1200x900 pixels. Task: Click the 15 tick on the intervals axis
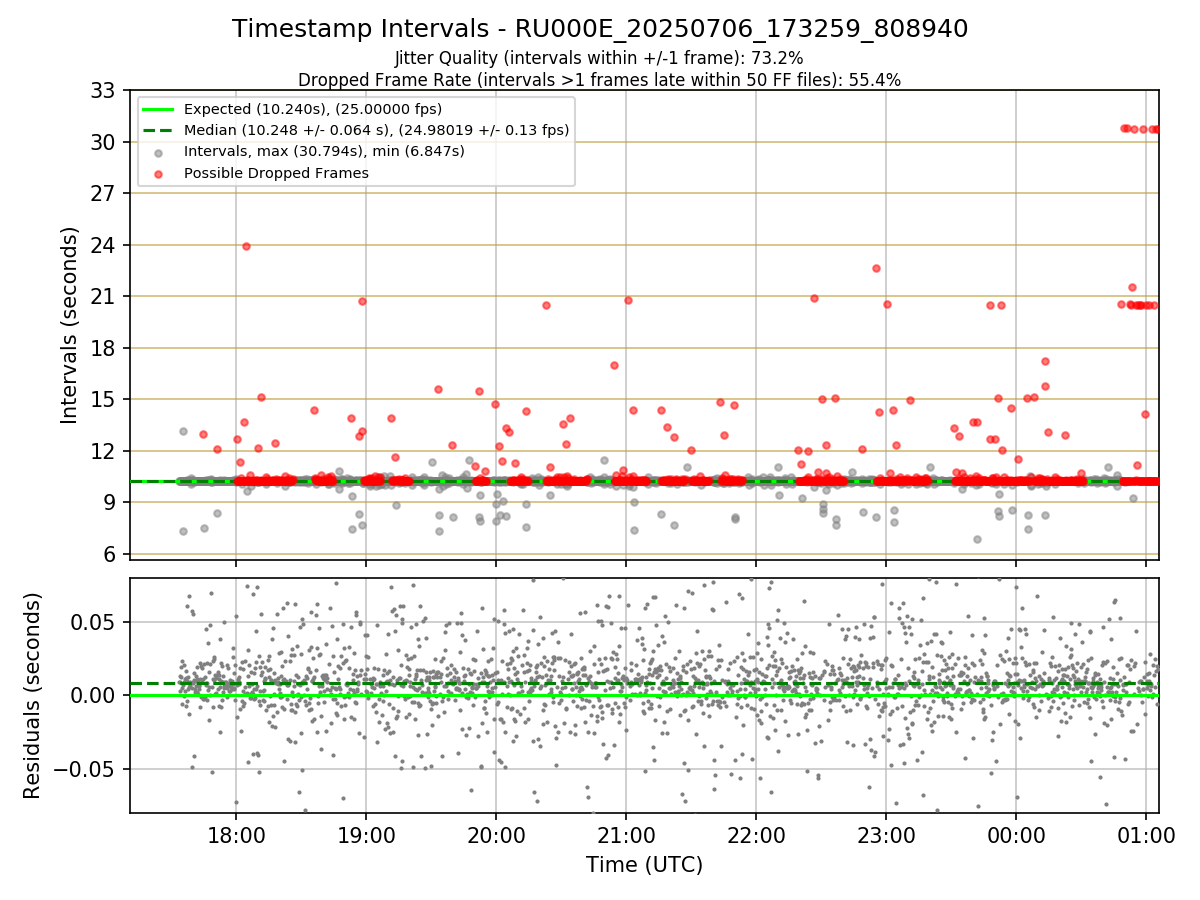[105, 400]
